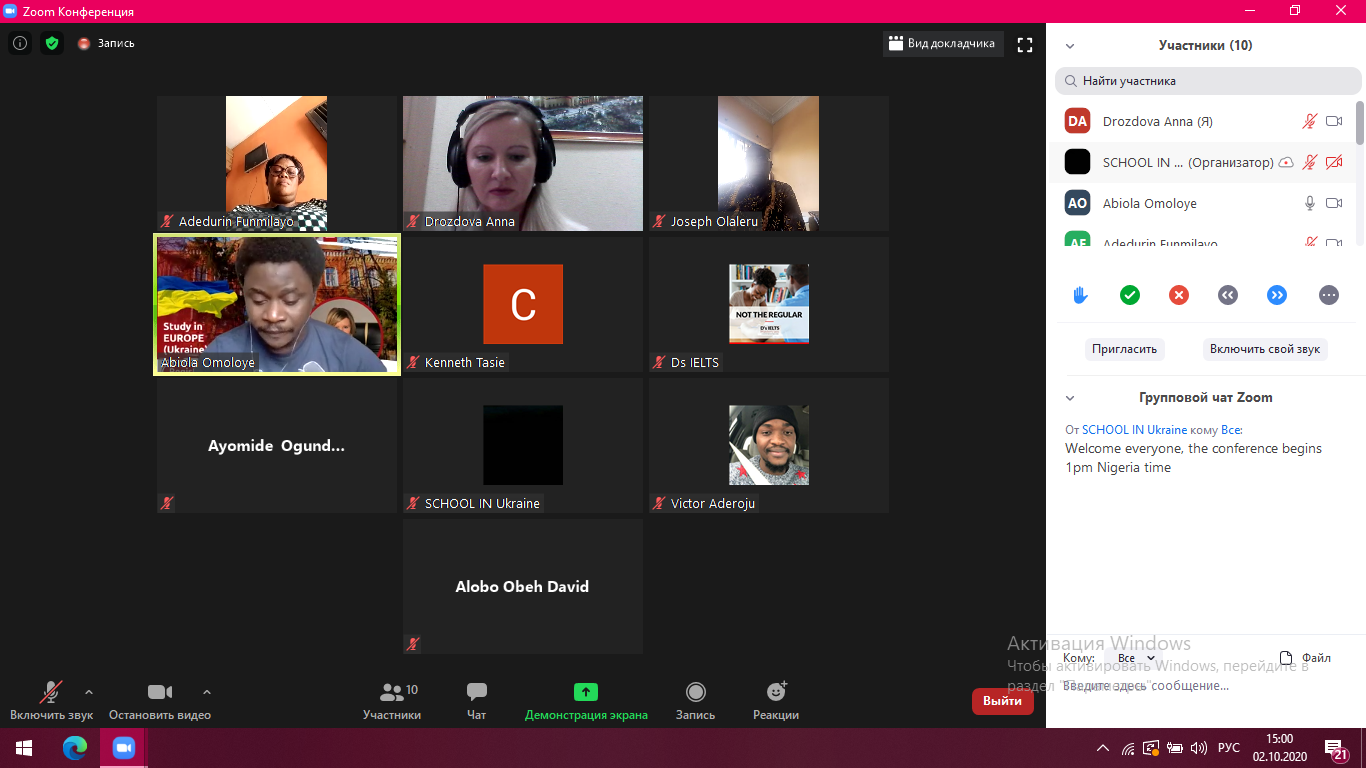This screenshot has height=768, width=1366.
Task: Select Alobo Obeh David participant tile
Action: (x=523, y=587)
